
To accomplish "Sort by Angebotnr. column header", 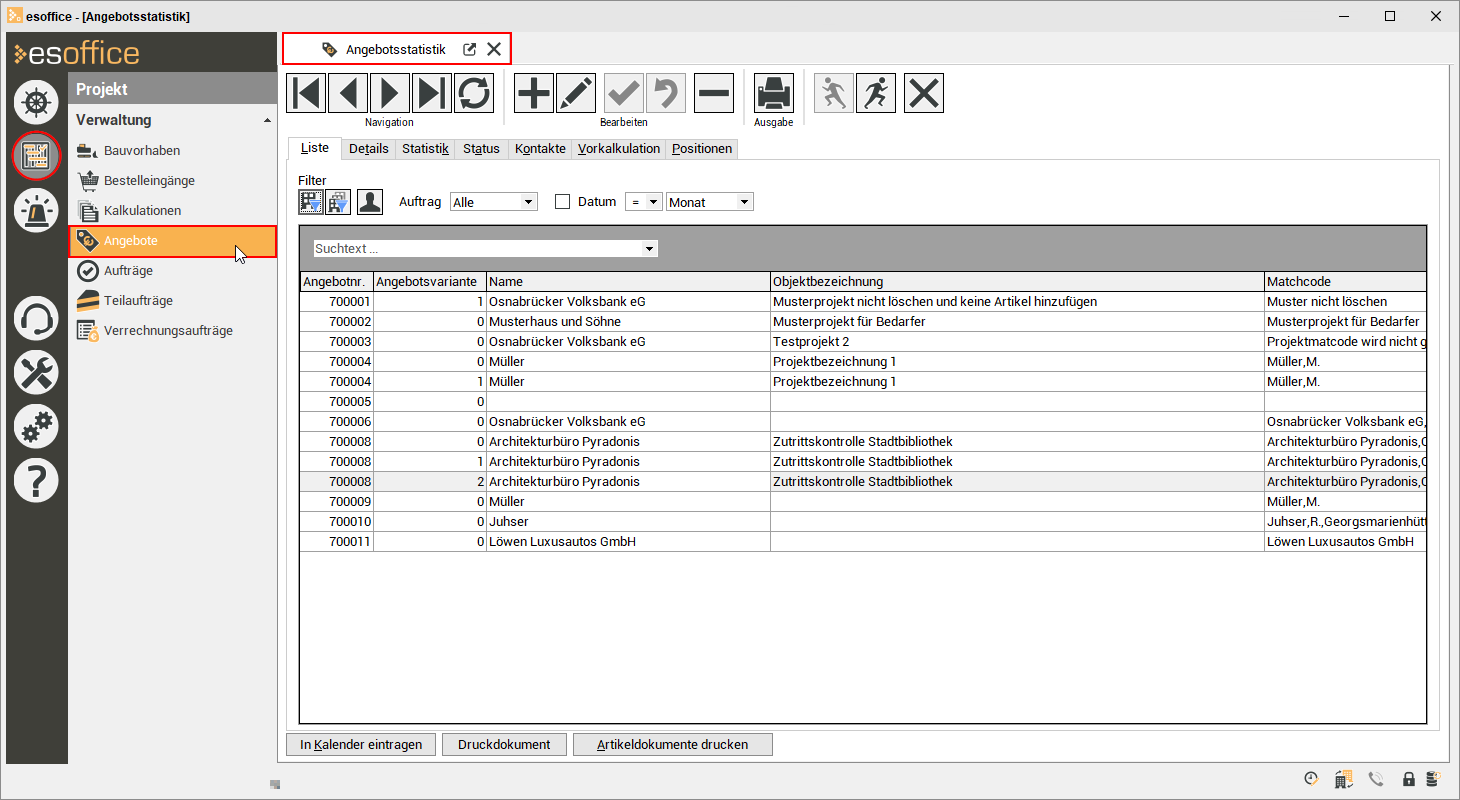I will [337, 282].
